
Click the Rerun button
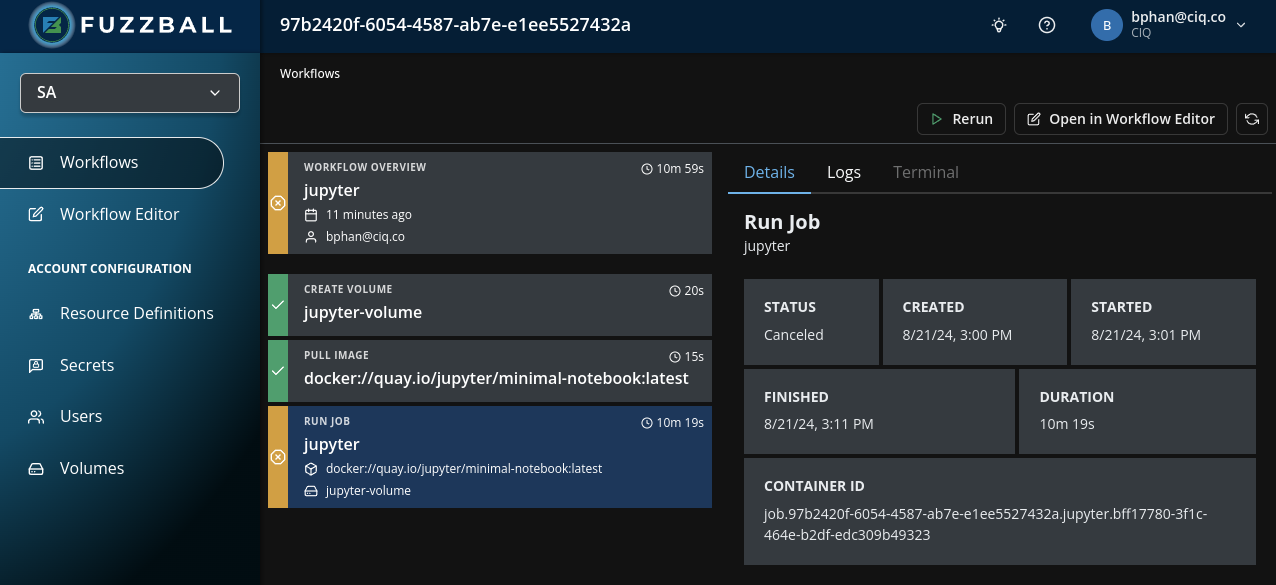(x=961, y=119)
